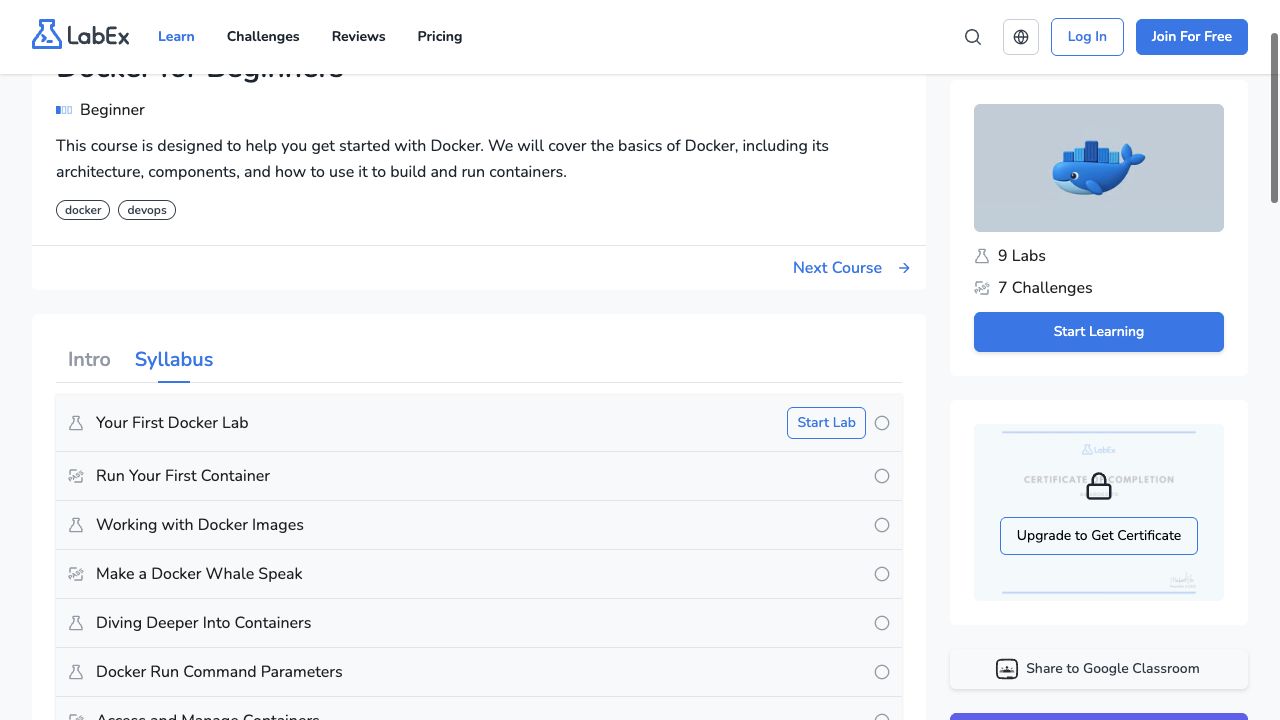Screen dimensions: 1280x720
Task: Click the Docker whale course thumbnail
Action: coord(1099,168)
